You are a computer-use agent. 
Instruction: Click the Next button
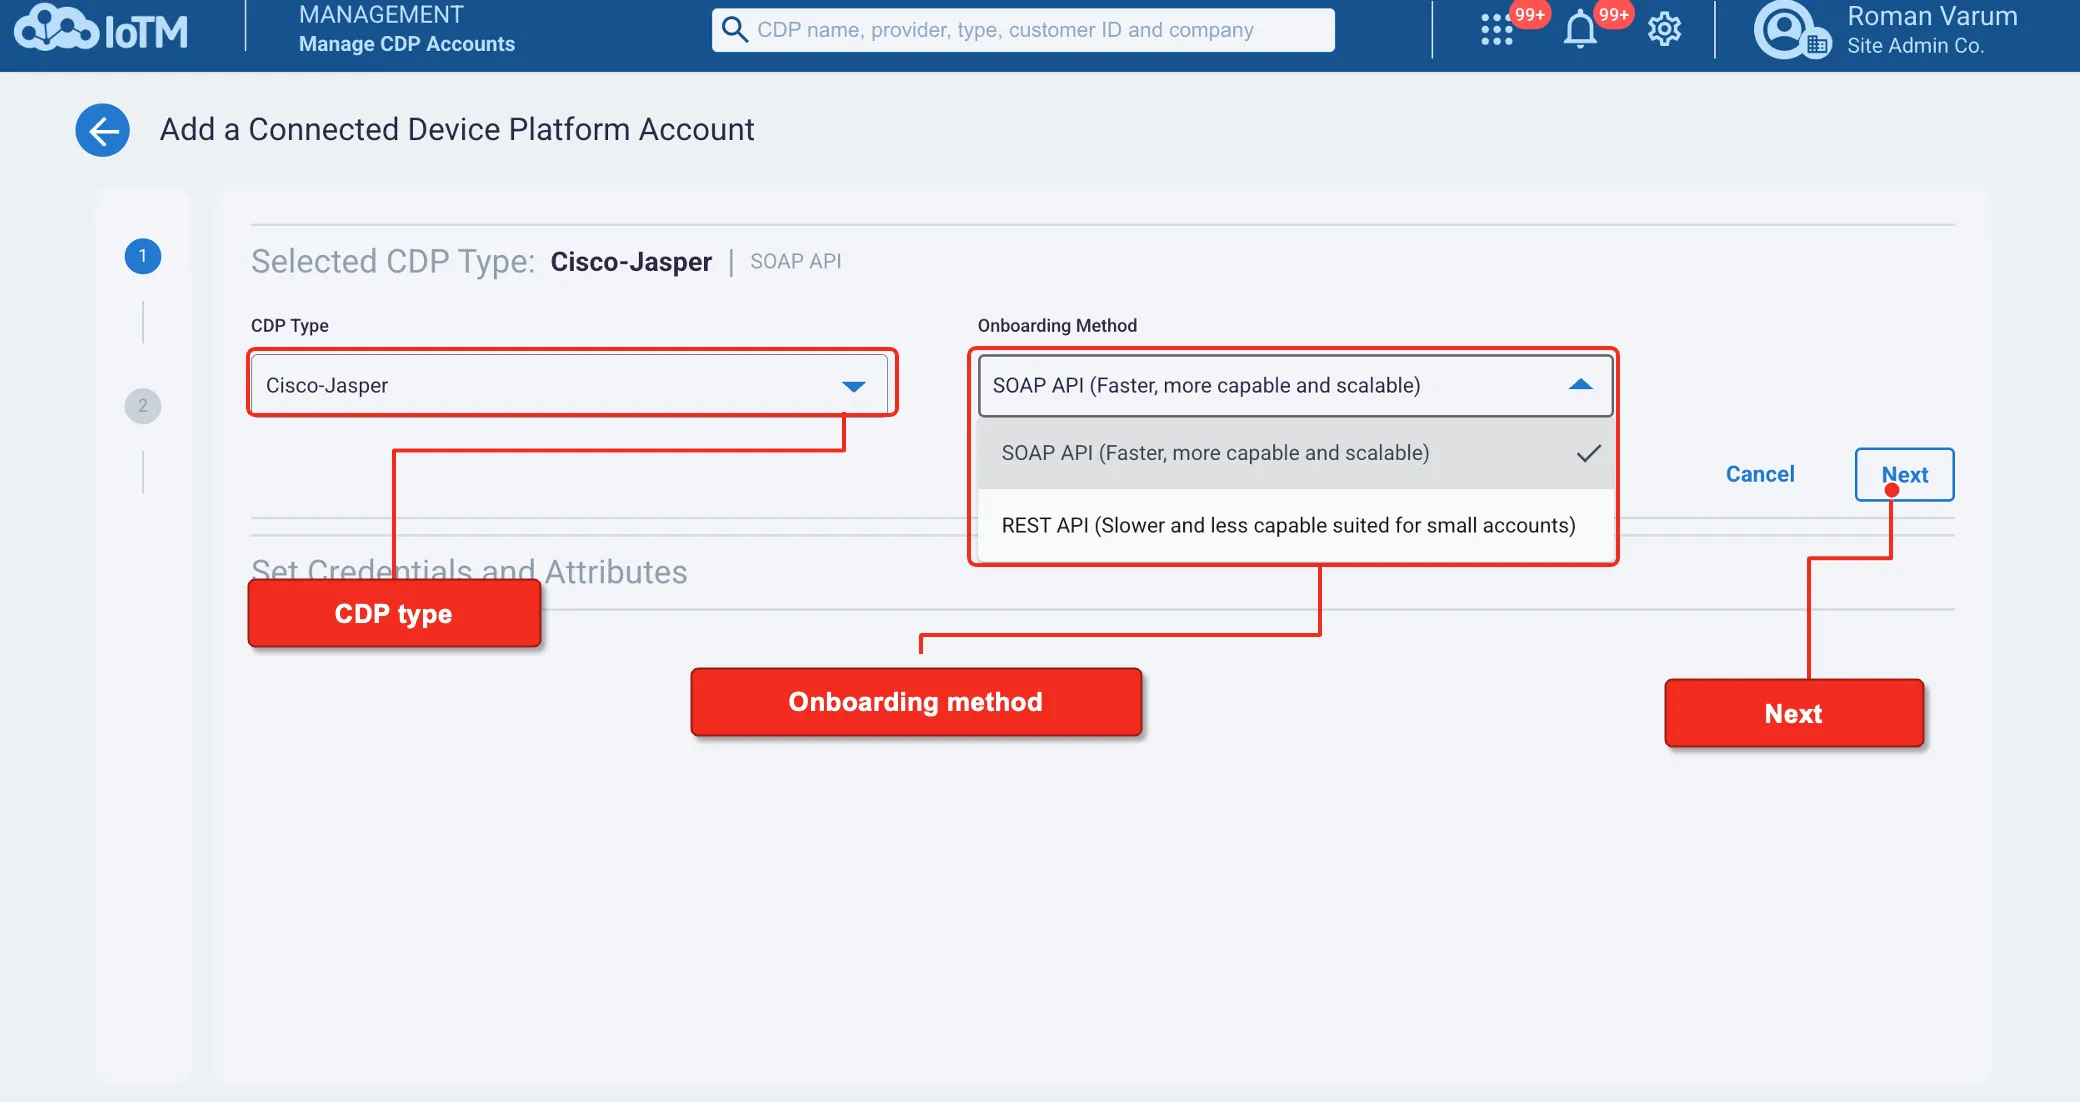coord(1904,475)
